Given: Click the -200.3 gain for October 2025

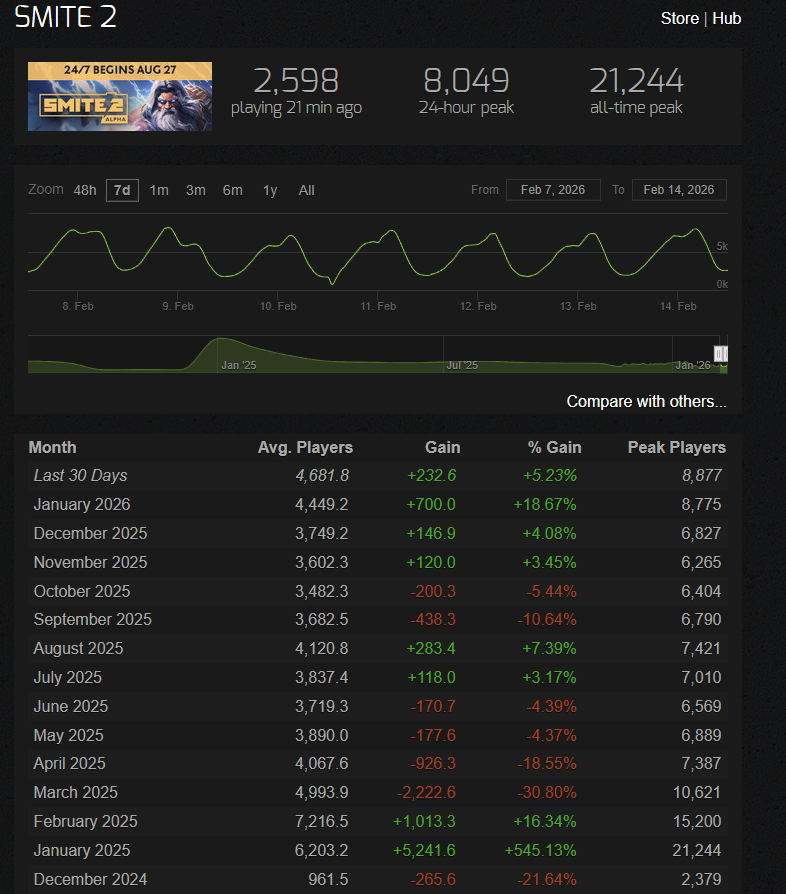Looking at the screenshot, I should point(433,591).
